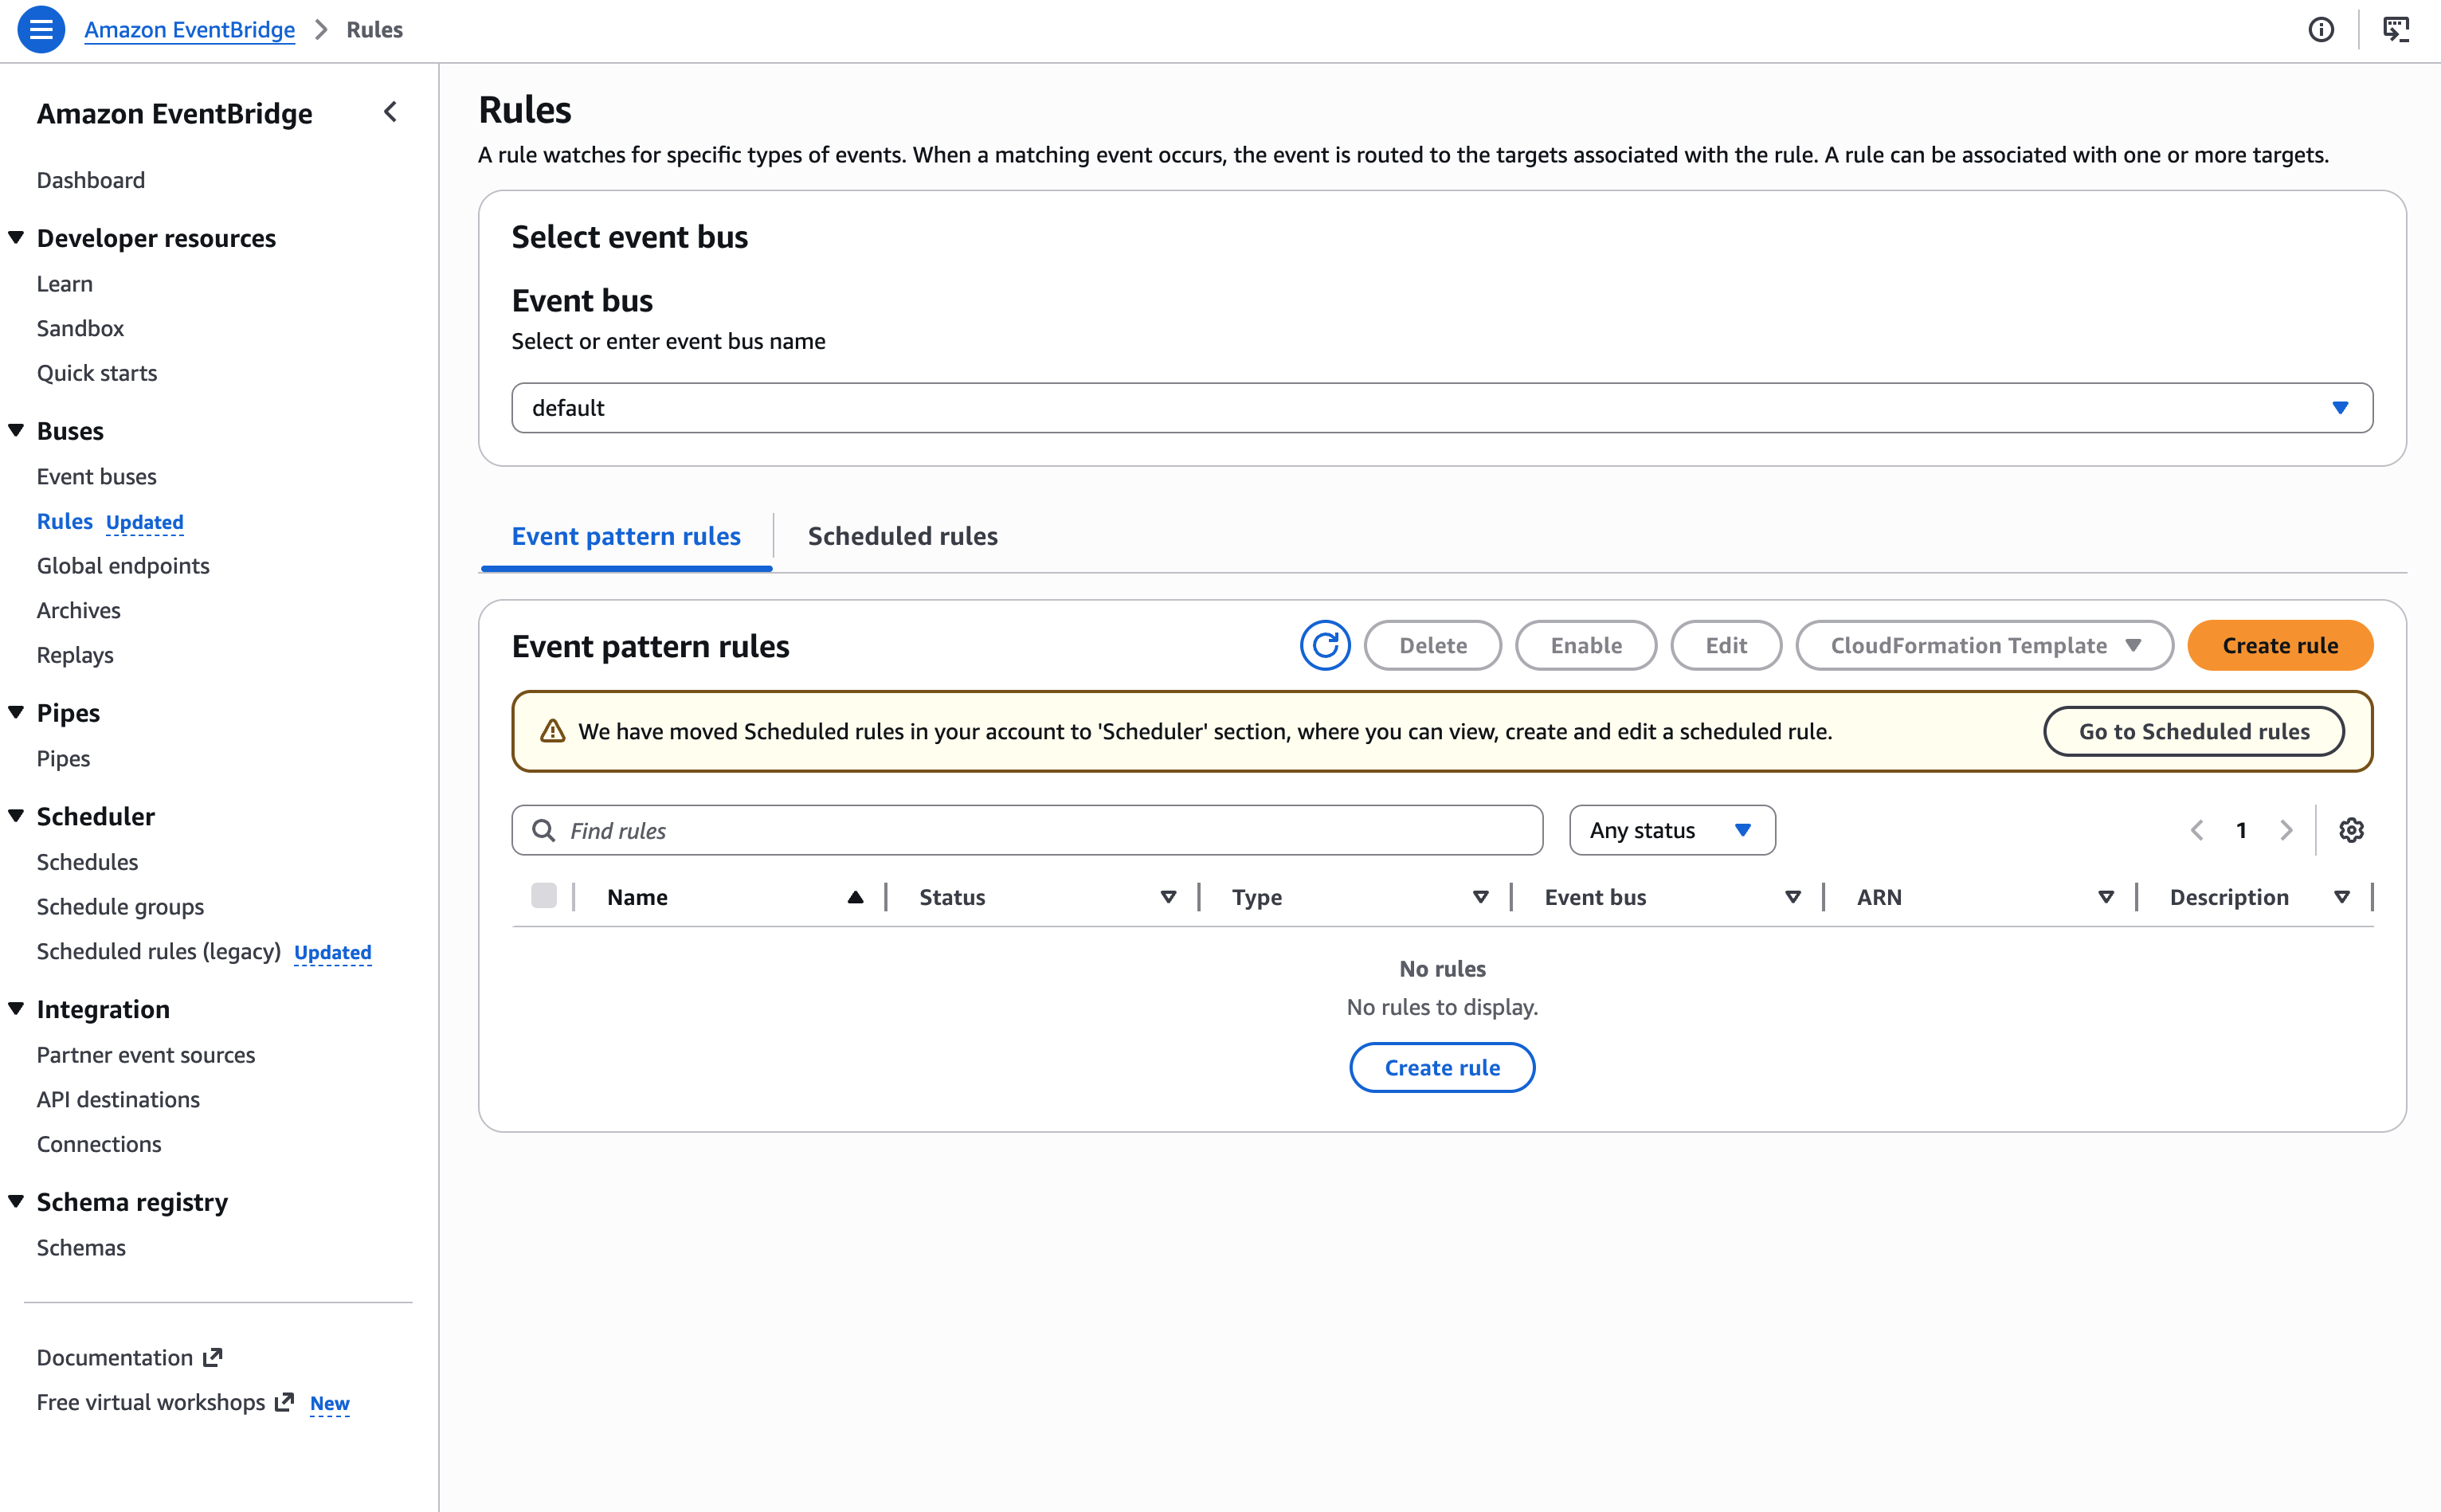Go to previous page arrow in pagination
Viewport: 2441px width, 1512px height.
(2197, 830)
